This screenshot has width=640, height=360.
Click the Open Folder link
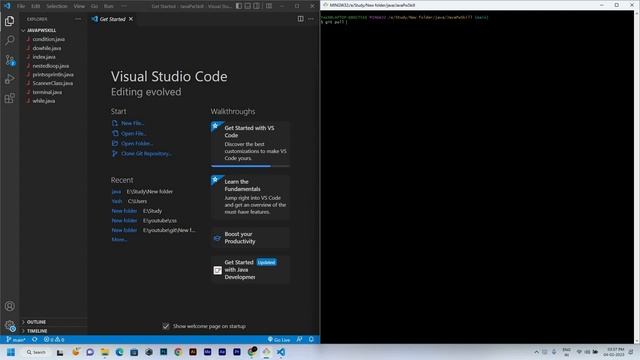point(137,144)
